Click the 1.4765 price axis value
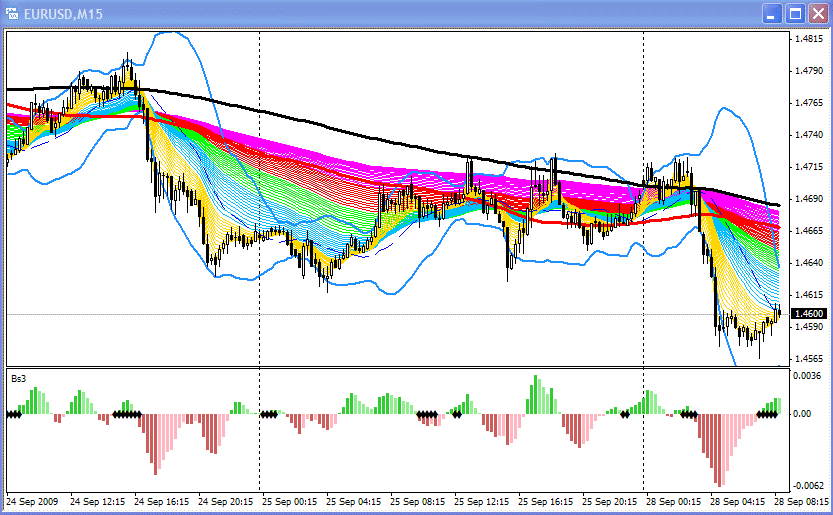 pos(809,103)
